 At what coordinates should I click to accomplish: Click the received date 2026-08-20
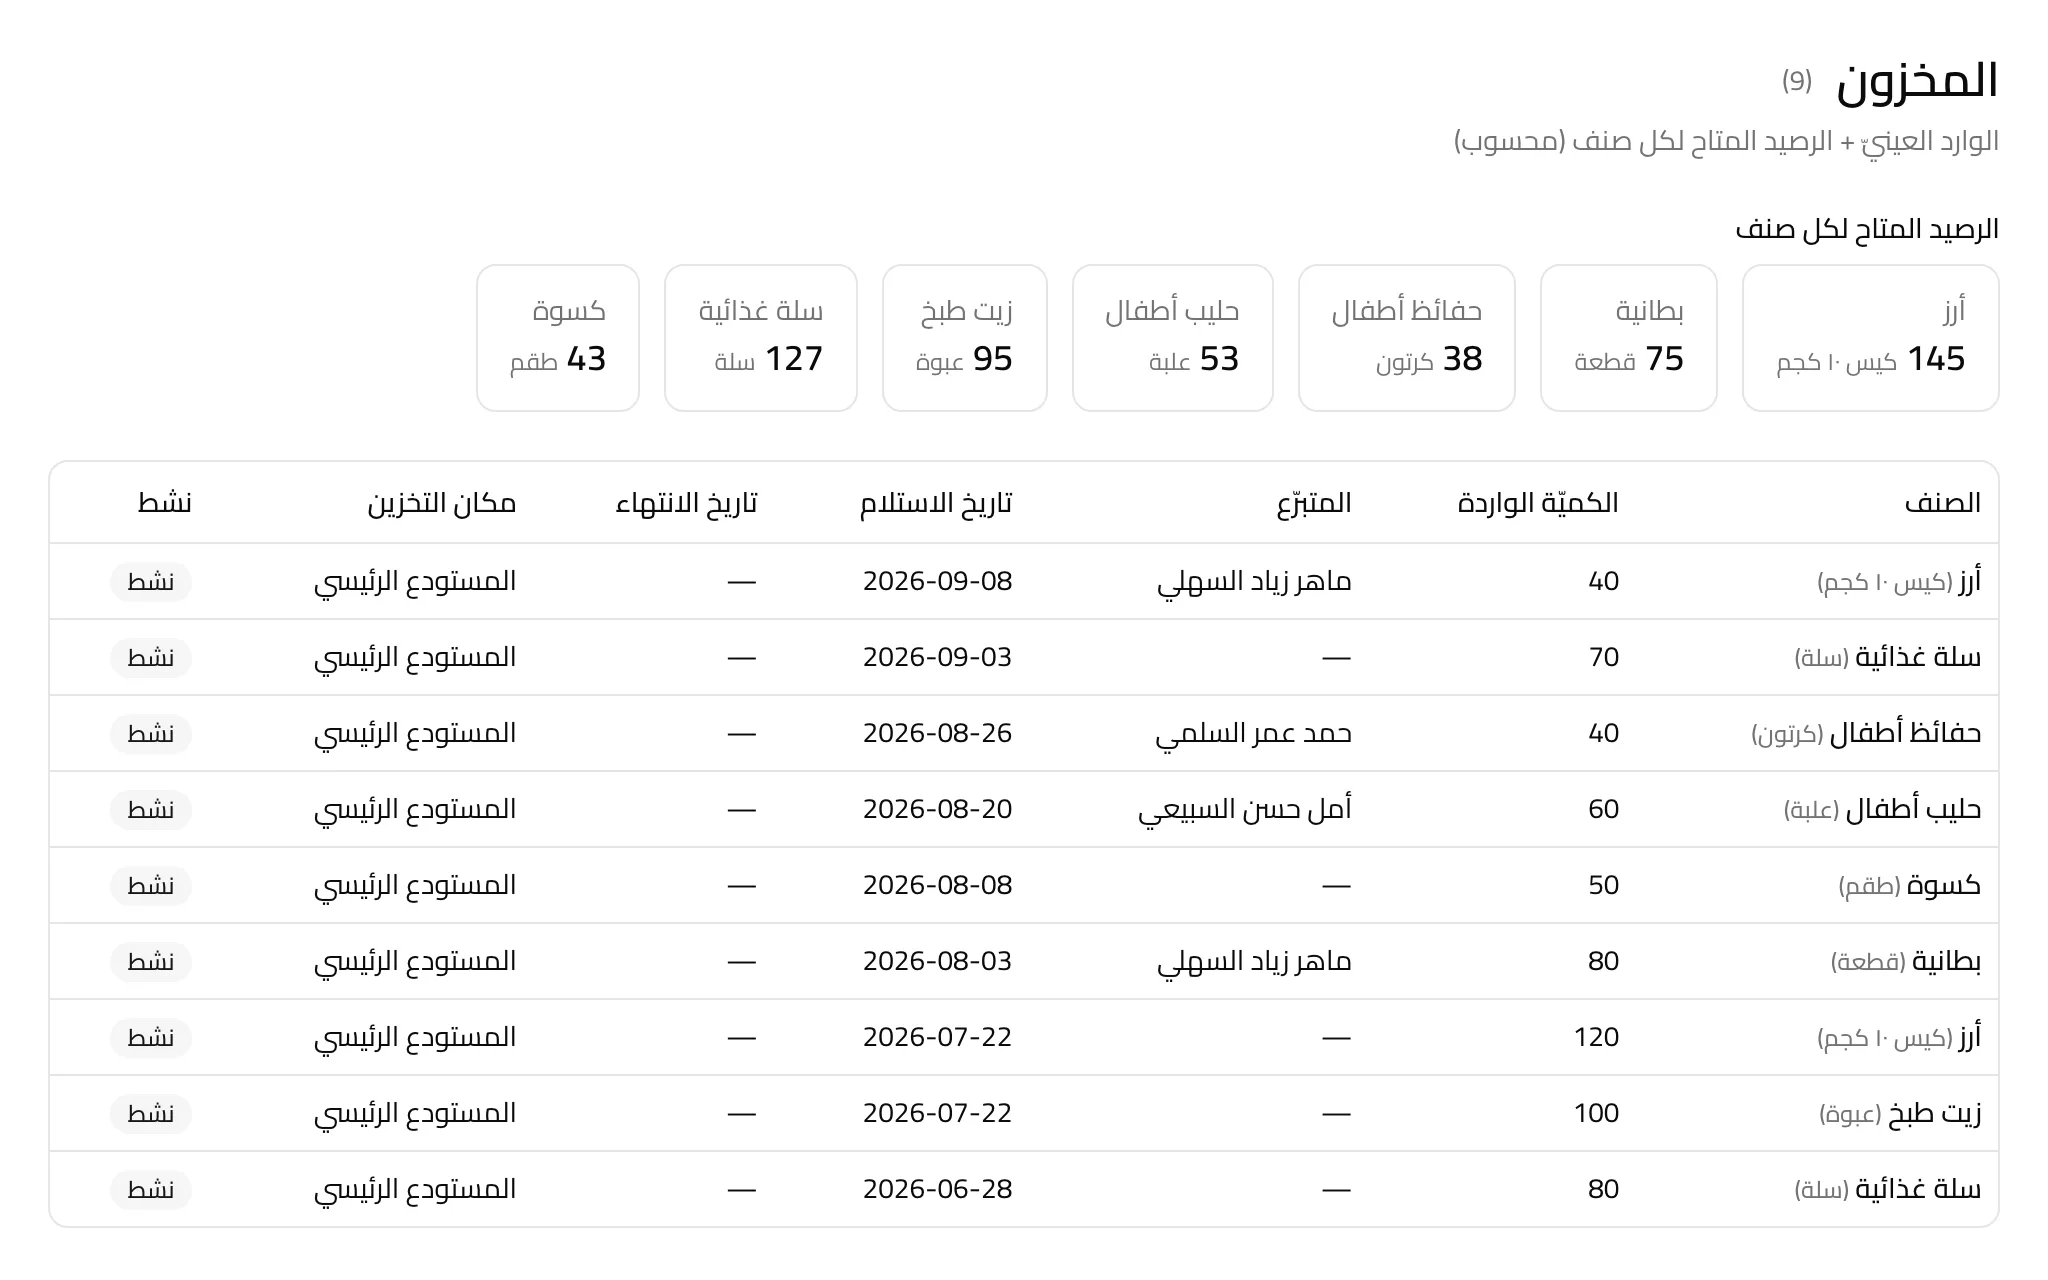[937, 810]
